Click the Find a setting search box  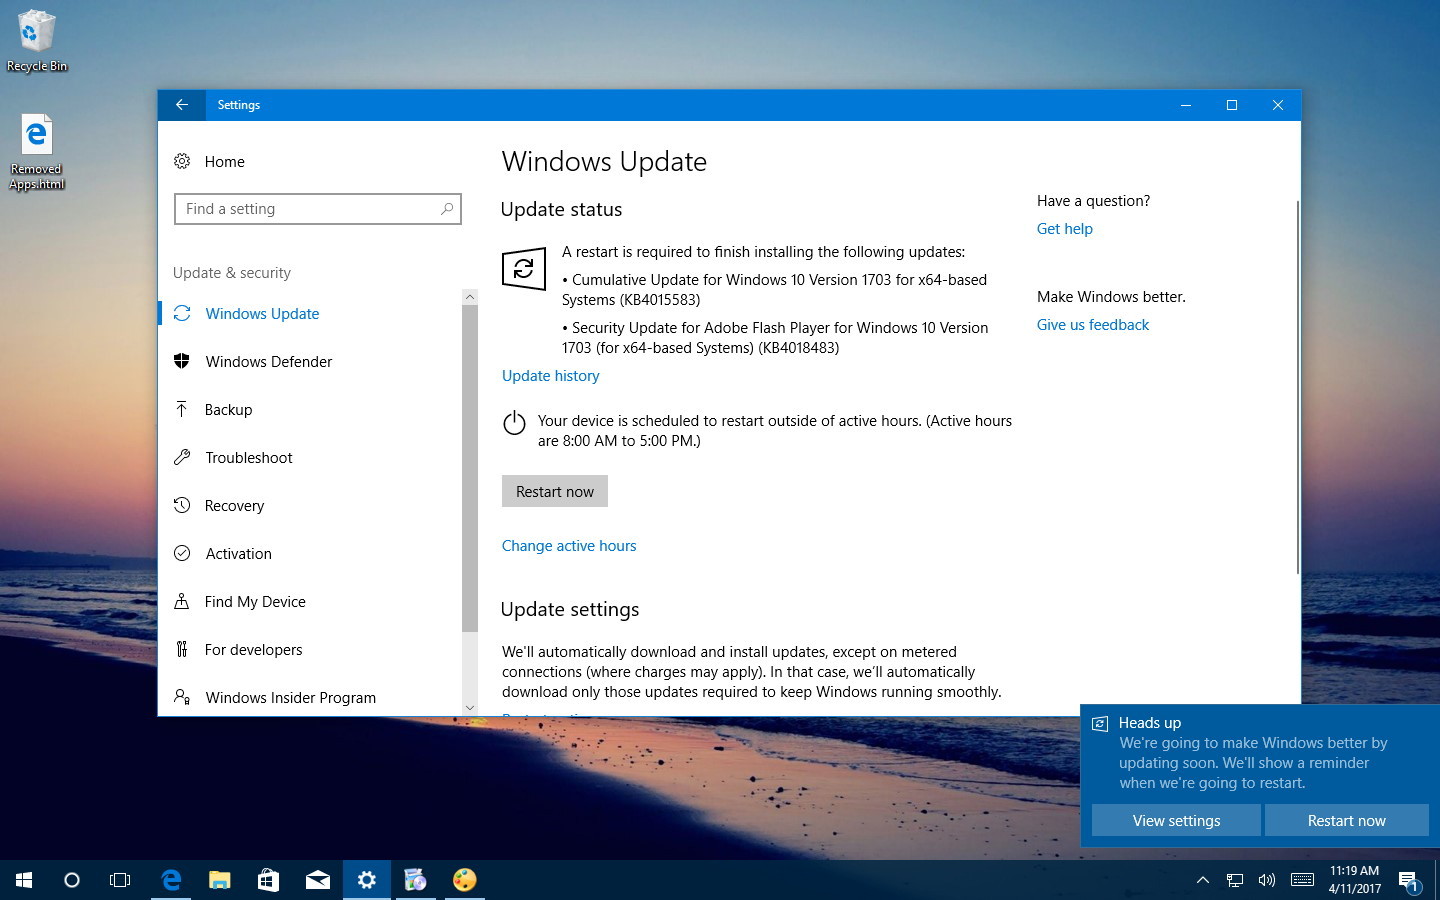click(318, 209)
